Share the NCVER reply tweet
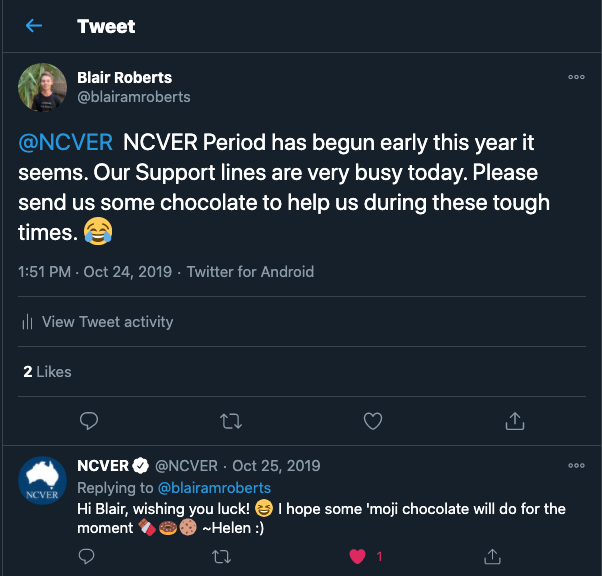This screenshot has width=602, height=576. pyautogui.click(x=492, y=555)
